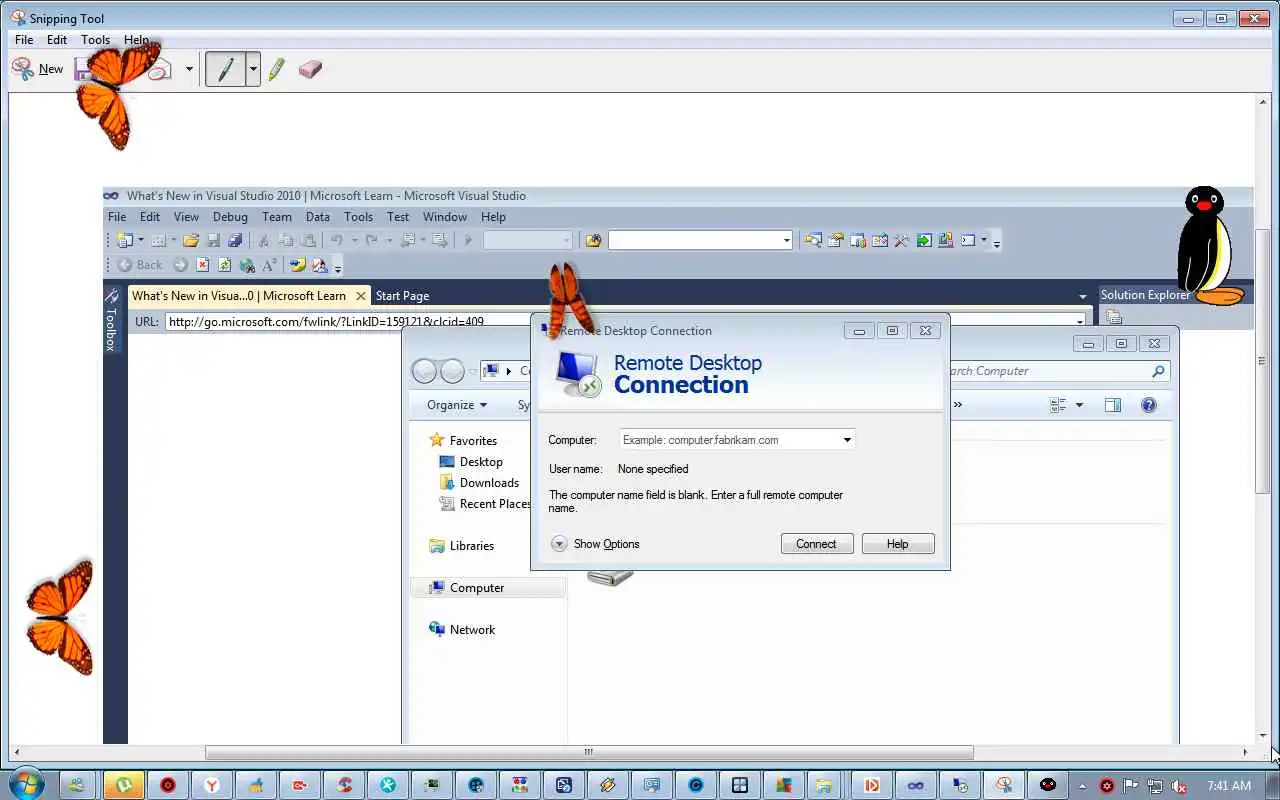
Task: Open the web toolbar overflow options arrow
Action: pyautogui.click(x=338, y=268)
